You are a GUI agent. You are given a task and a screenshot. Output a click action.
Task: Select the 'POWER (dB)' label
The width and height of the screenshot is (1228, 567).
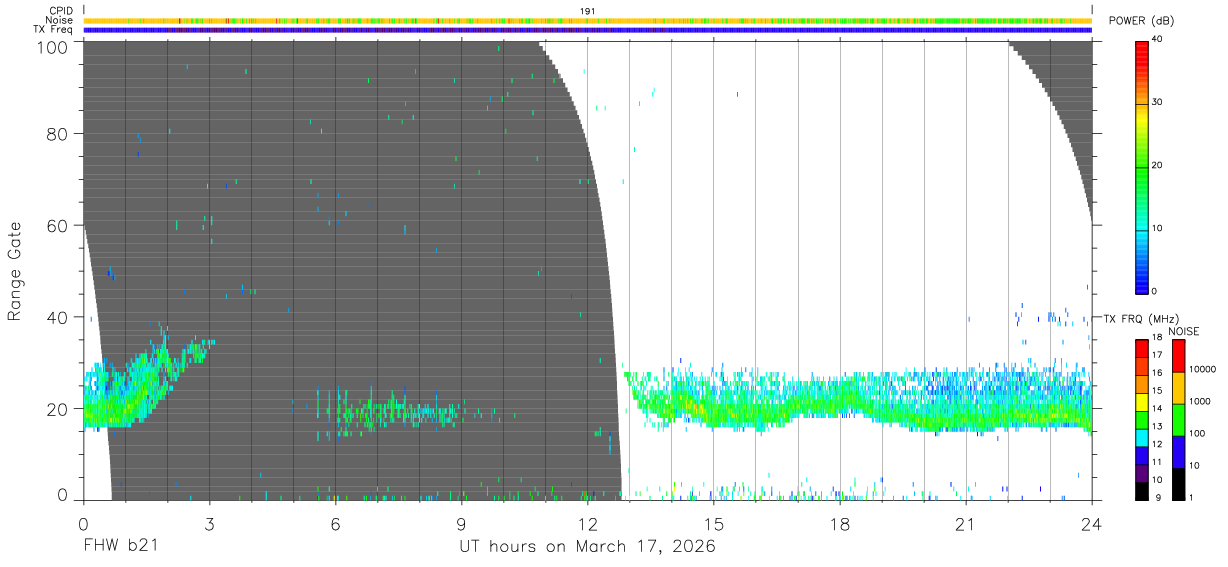(x=1142, y=21)
